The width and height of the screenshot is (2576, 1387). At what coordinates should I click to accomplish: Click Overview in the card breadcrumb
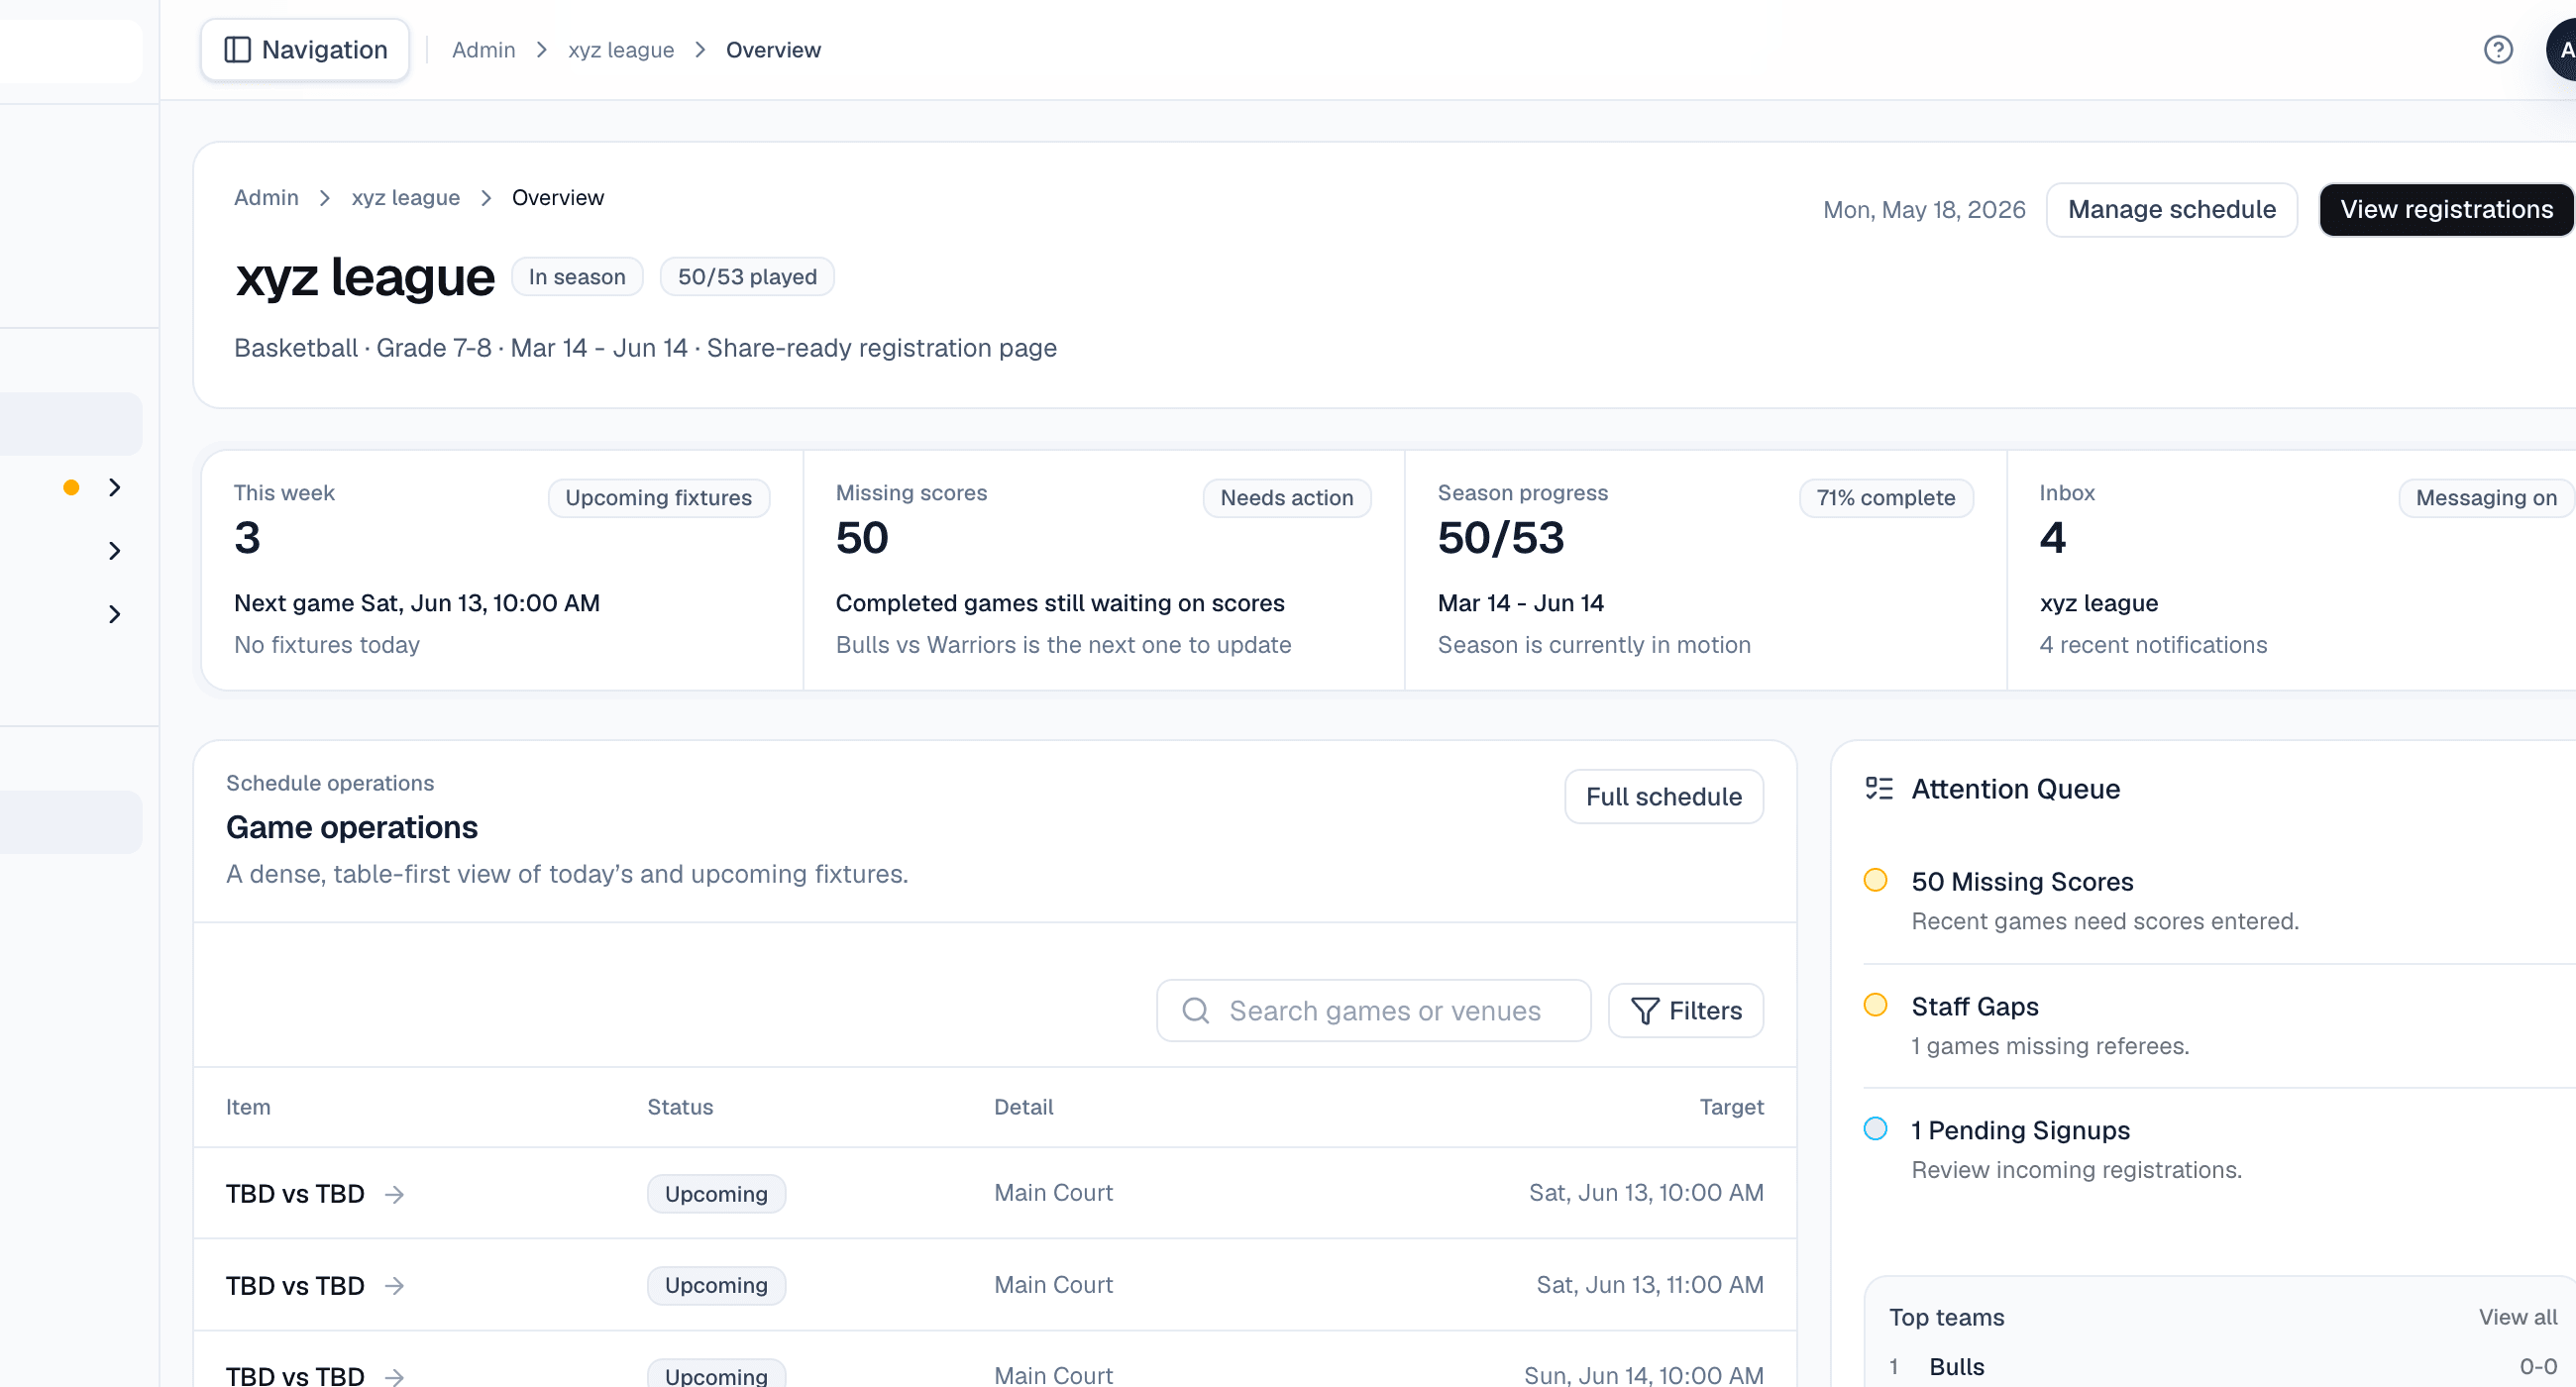[x=558, y=198]
